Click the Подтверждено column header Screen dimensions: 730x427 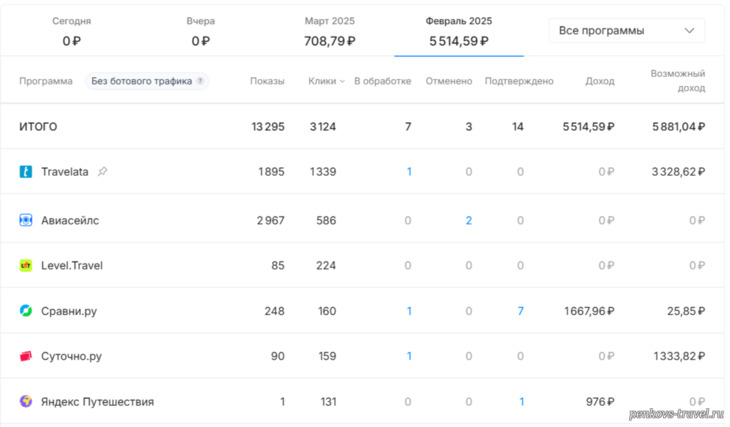pyautogui.click(x=519, y=81)
